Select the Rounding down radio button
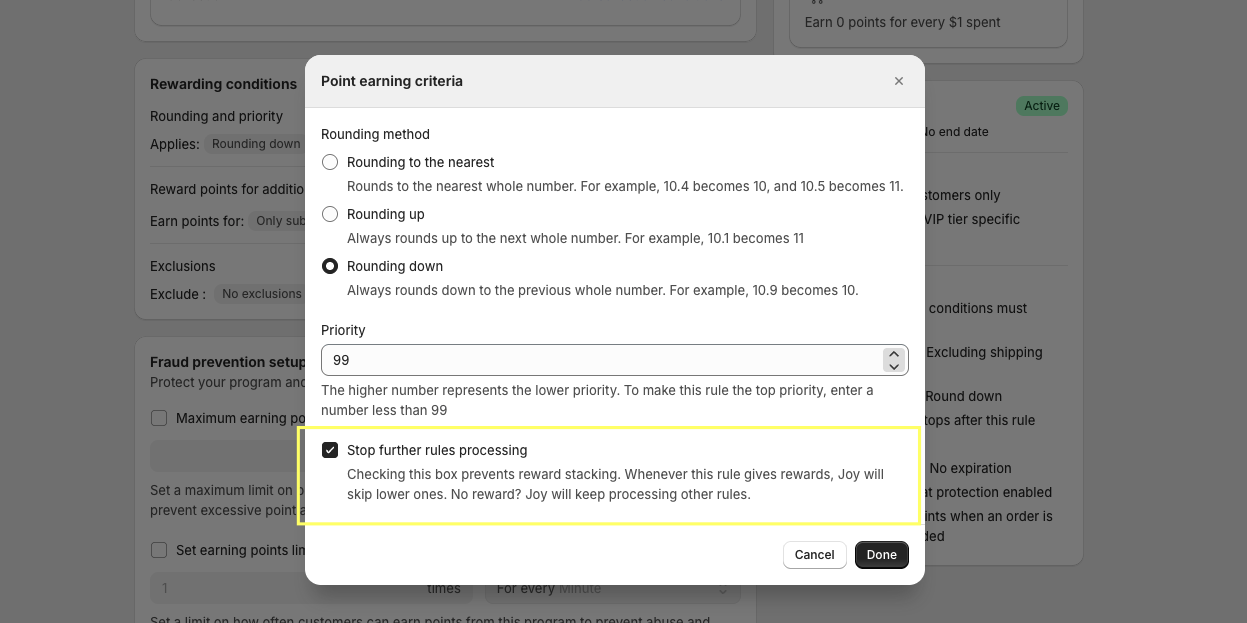 click(330, 266)
